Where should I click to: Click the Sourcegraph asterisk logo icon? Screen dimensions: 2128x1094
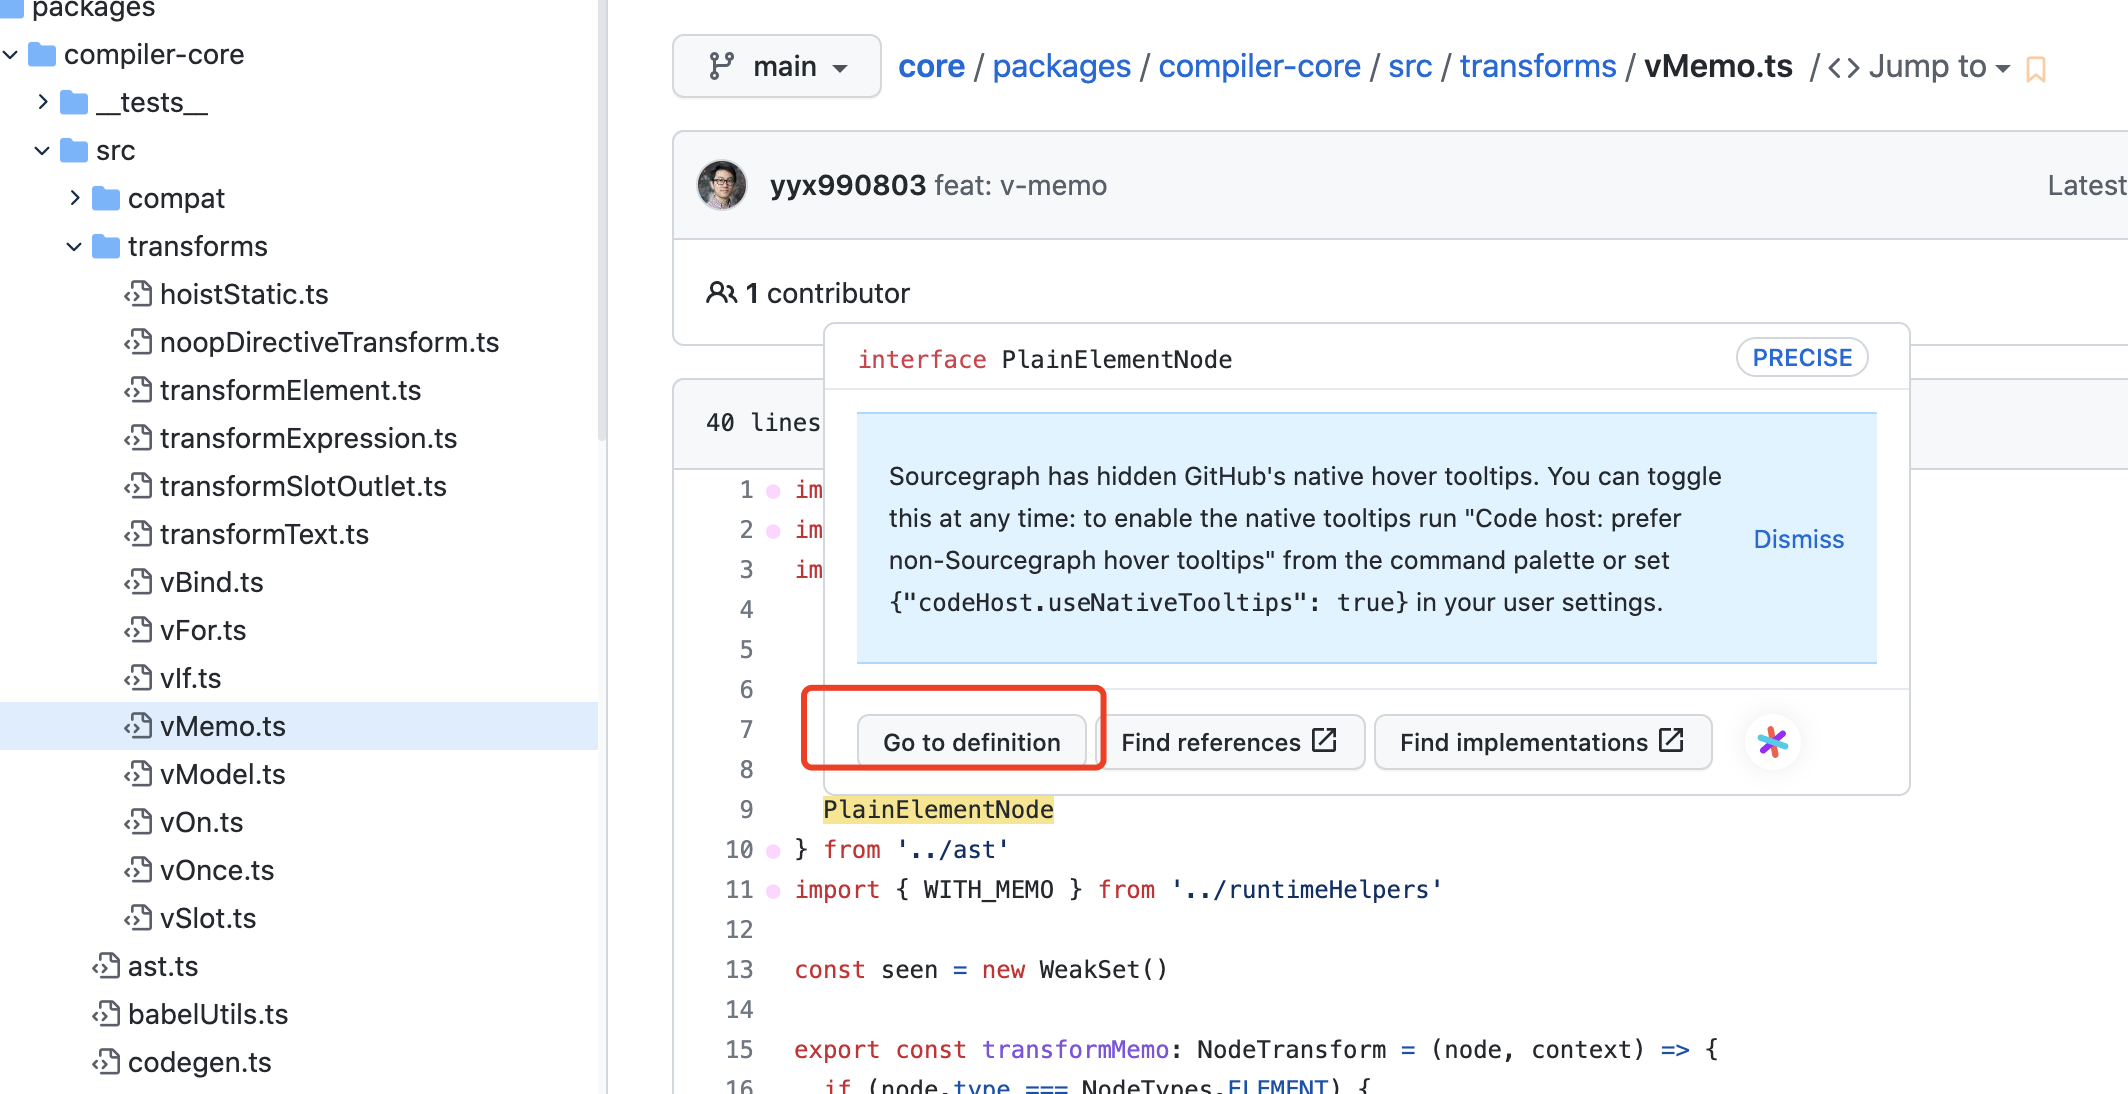click(x=1772, y=742)
